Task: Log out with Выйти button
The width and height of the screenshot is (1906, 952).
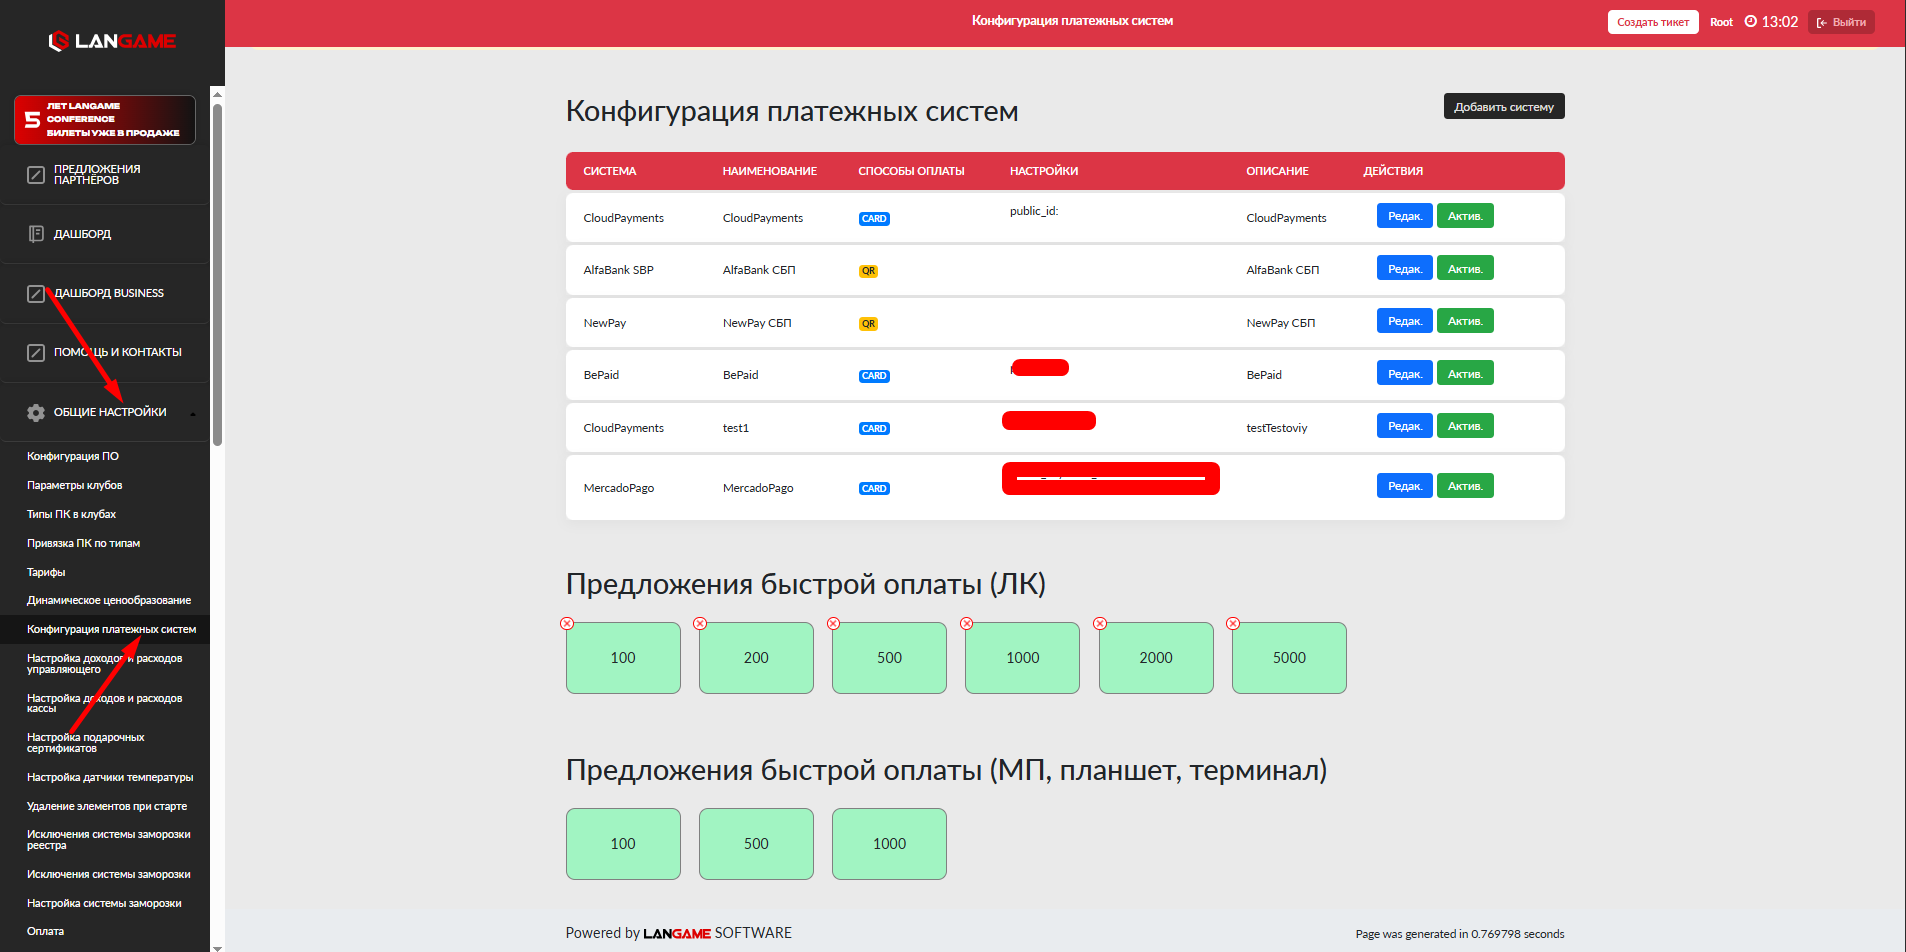Action: [1841, 22]
